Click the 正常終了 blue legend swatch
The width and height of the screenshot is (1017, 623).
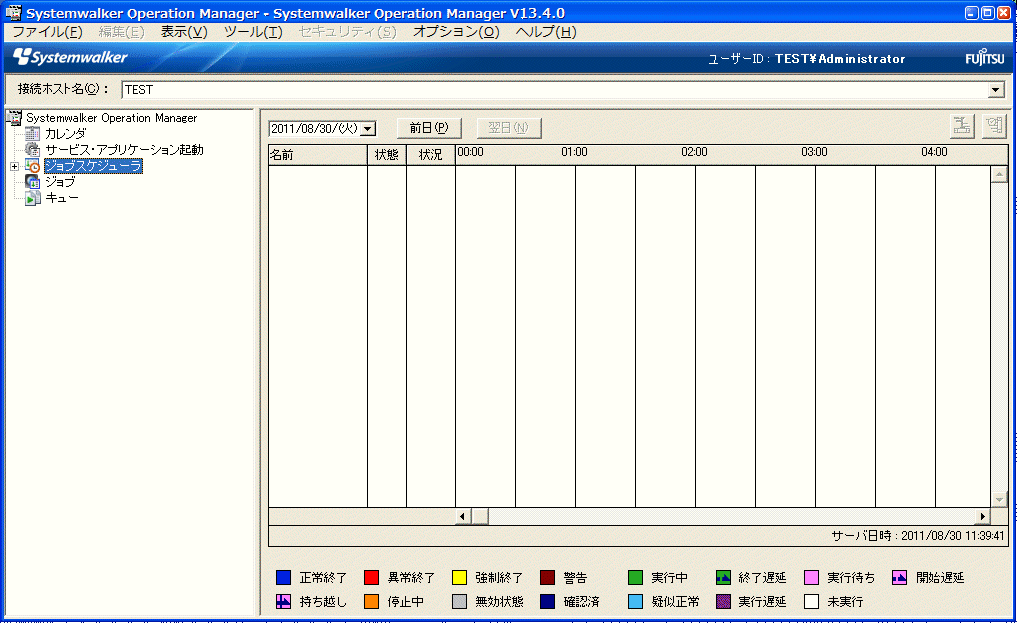pos(283,578)
